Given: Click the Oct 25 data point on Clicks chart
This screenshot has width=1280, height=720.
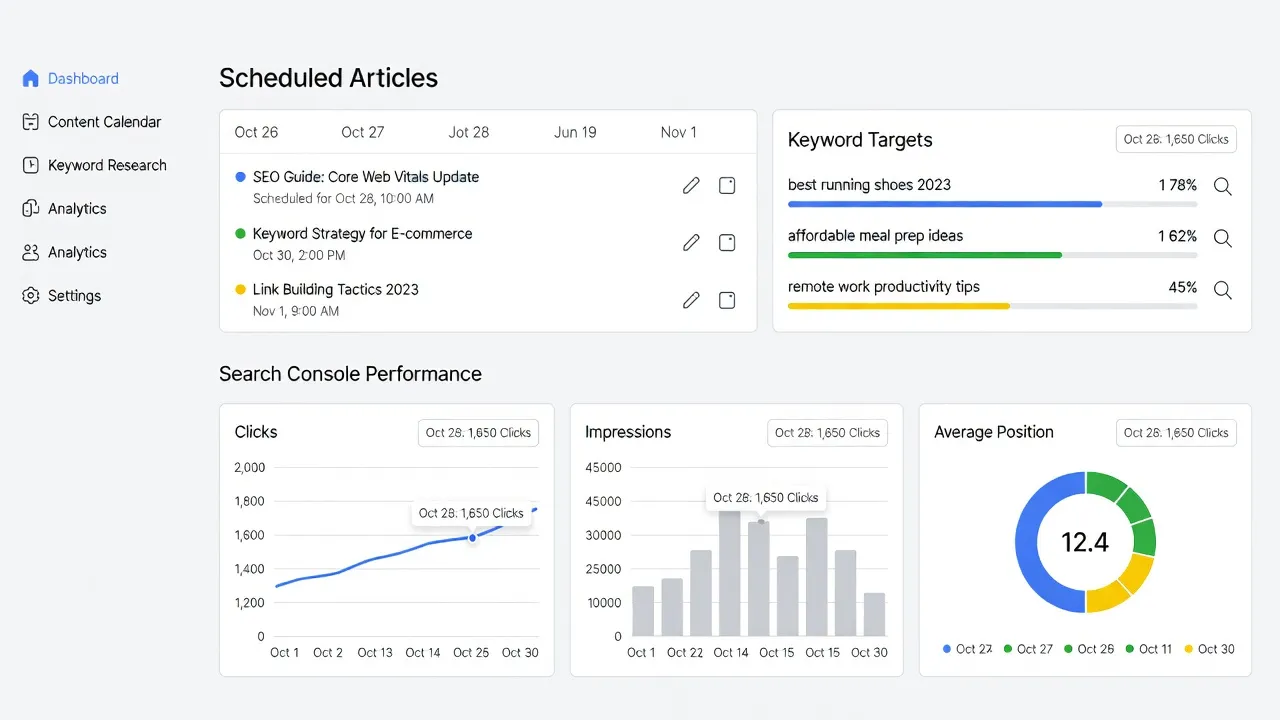Looking at the screenshot, I should [473, 538].
